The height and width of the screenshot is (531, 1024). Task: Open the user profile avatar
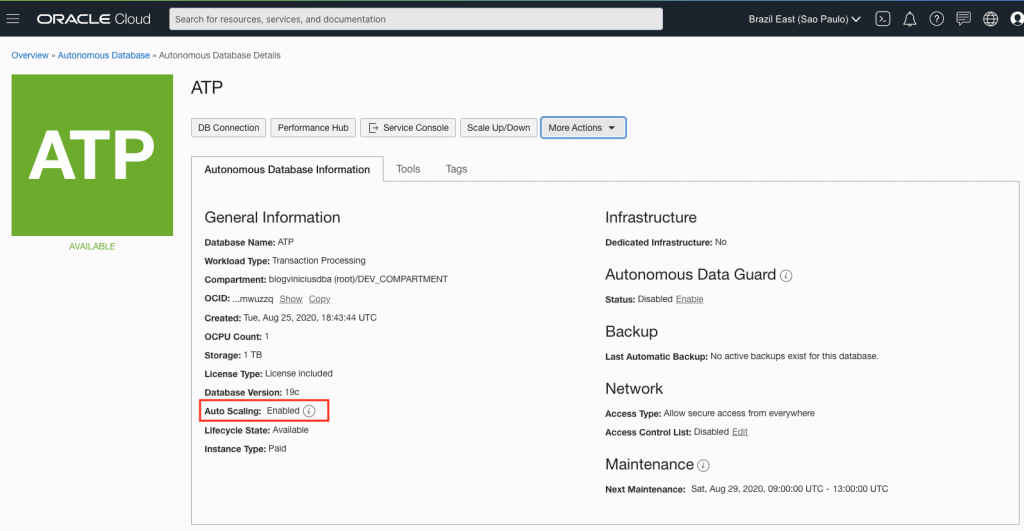coord(1016,19)
